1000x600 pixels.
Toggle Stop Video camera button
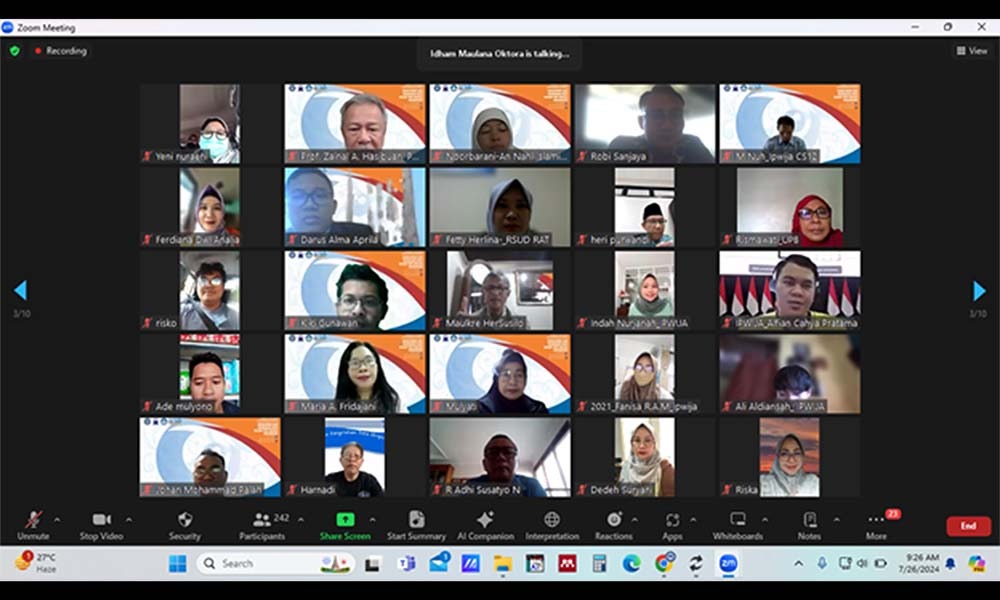coord(102,520)
